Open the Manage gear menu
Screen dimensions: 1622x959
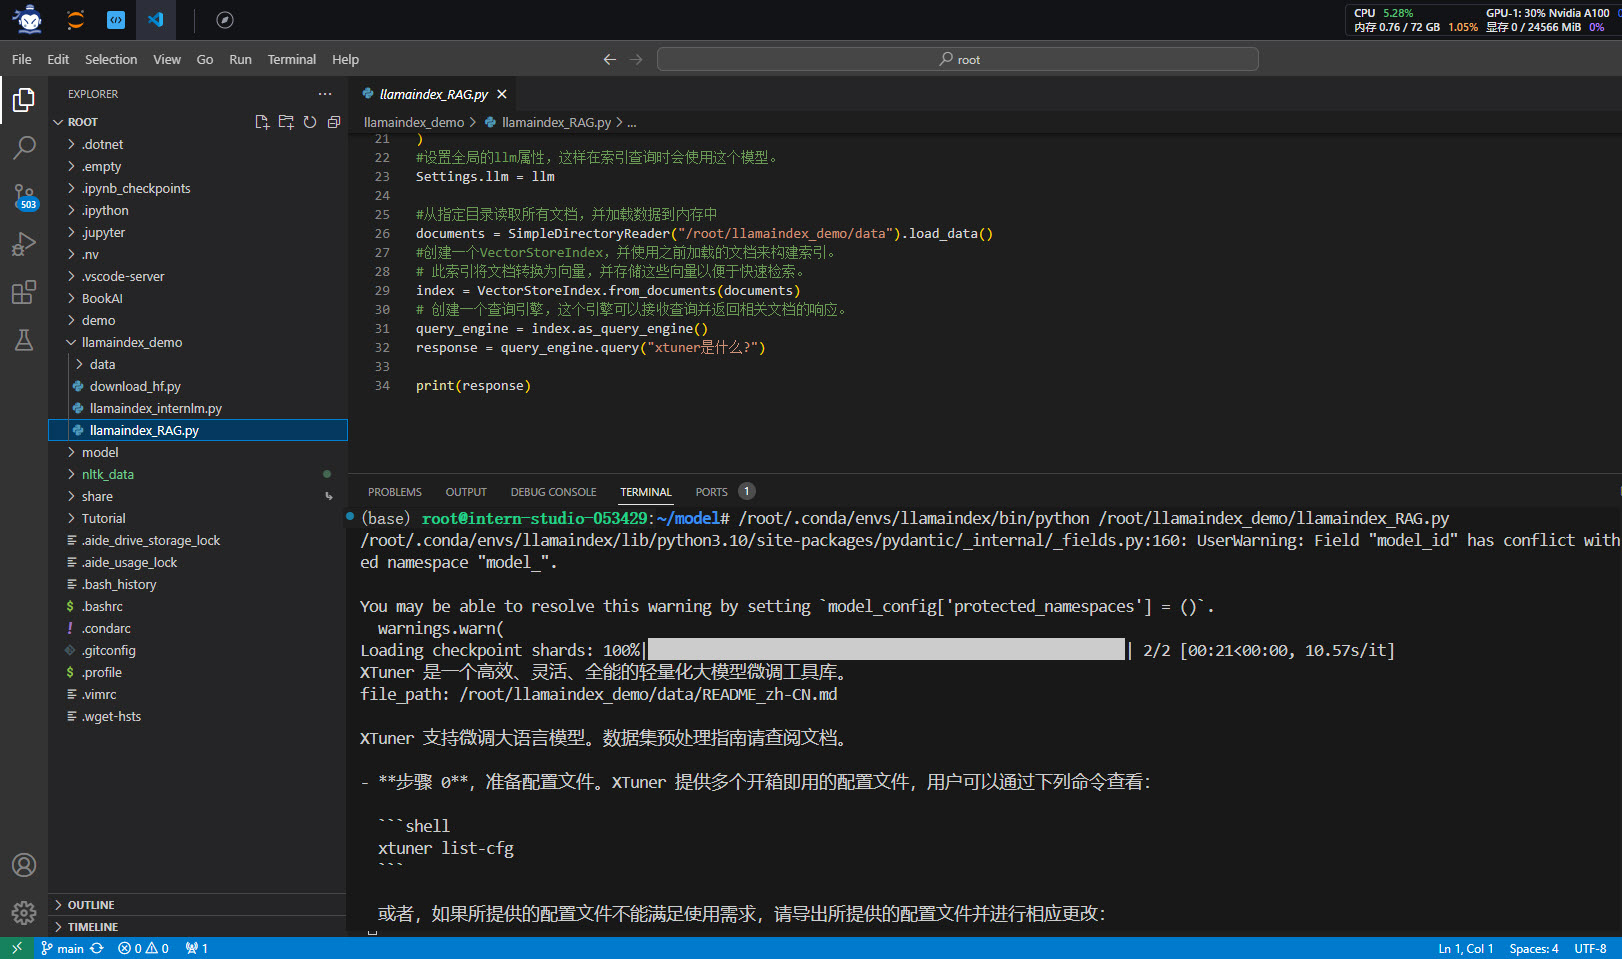24,912
